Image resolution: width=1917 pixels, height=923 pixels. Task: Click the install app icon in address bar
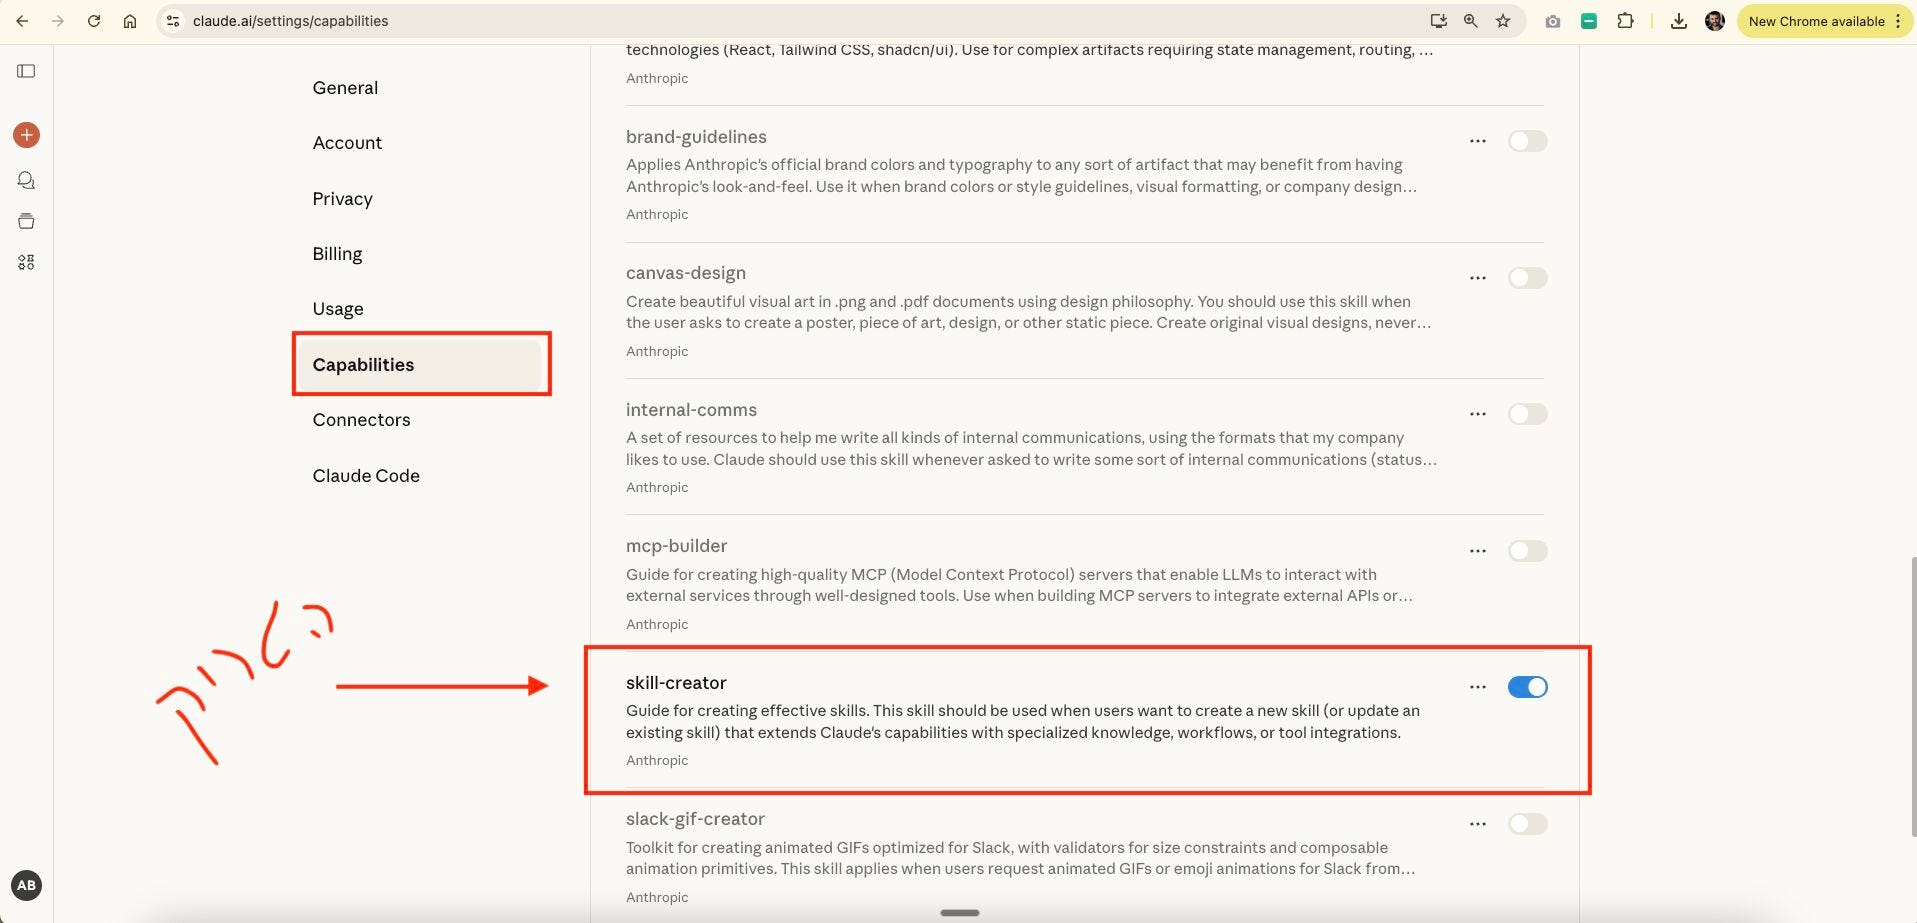click(x=1438, y=21)
